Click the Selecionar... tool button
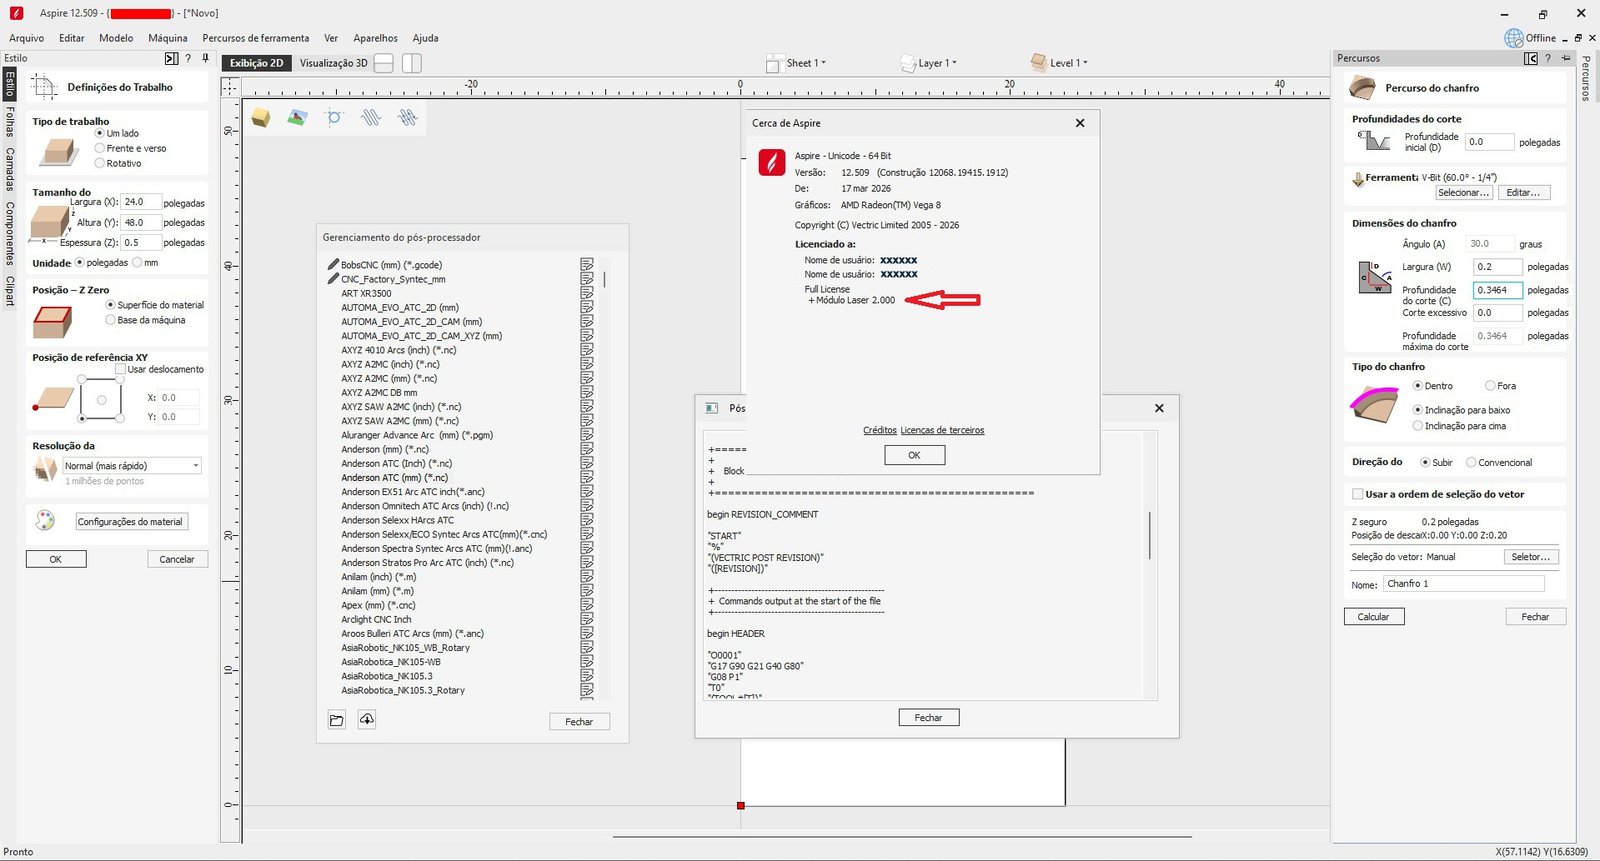 (1464, 192)
